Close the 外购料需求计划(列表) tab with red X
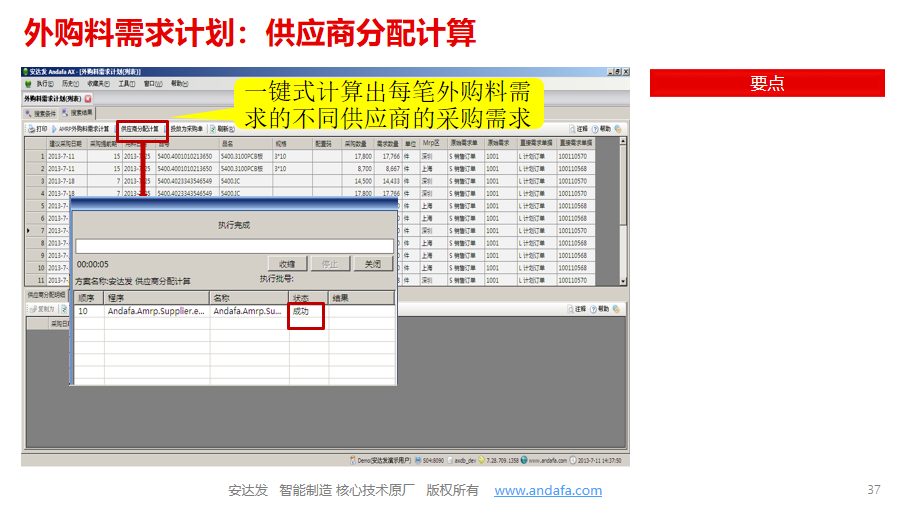 [88, 99]
